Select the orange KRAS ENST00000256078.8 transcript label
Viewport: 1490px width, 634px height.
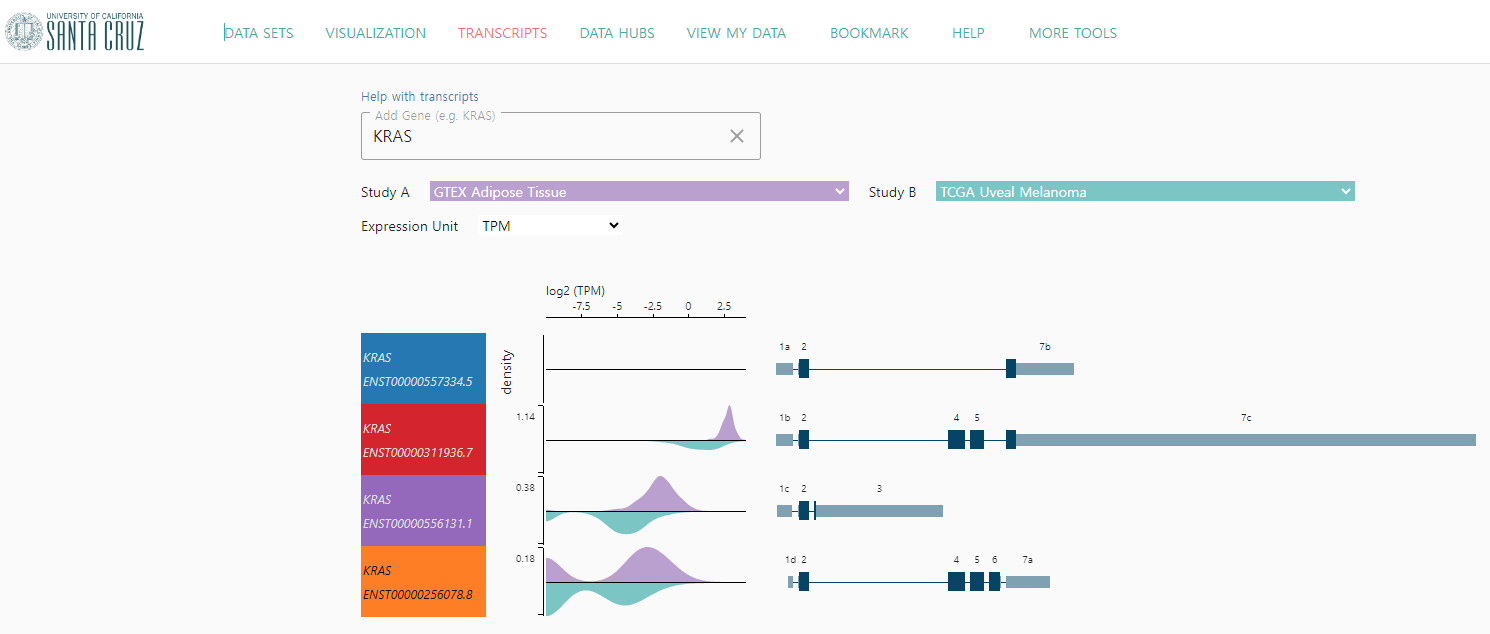423,582
